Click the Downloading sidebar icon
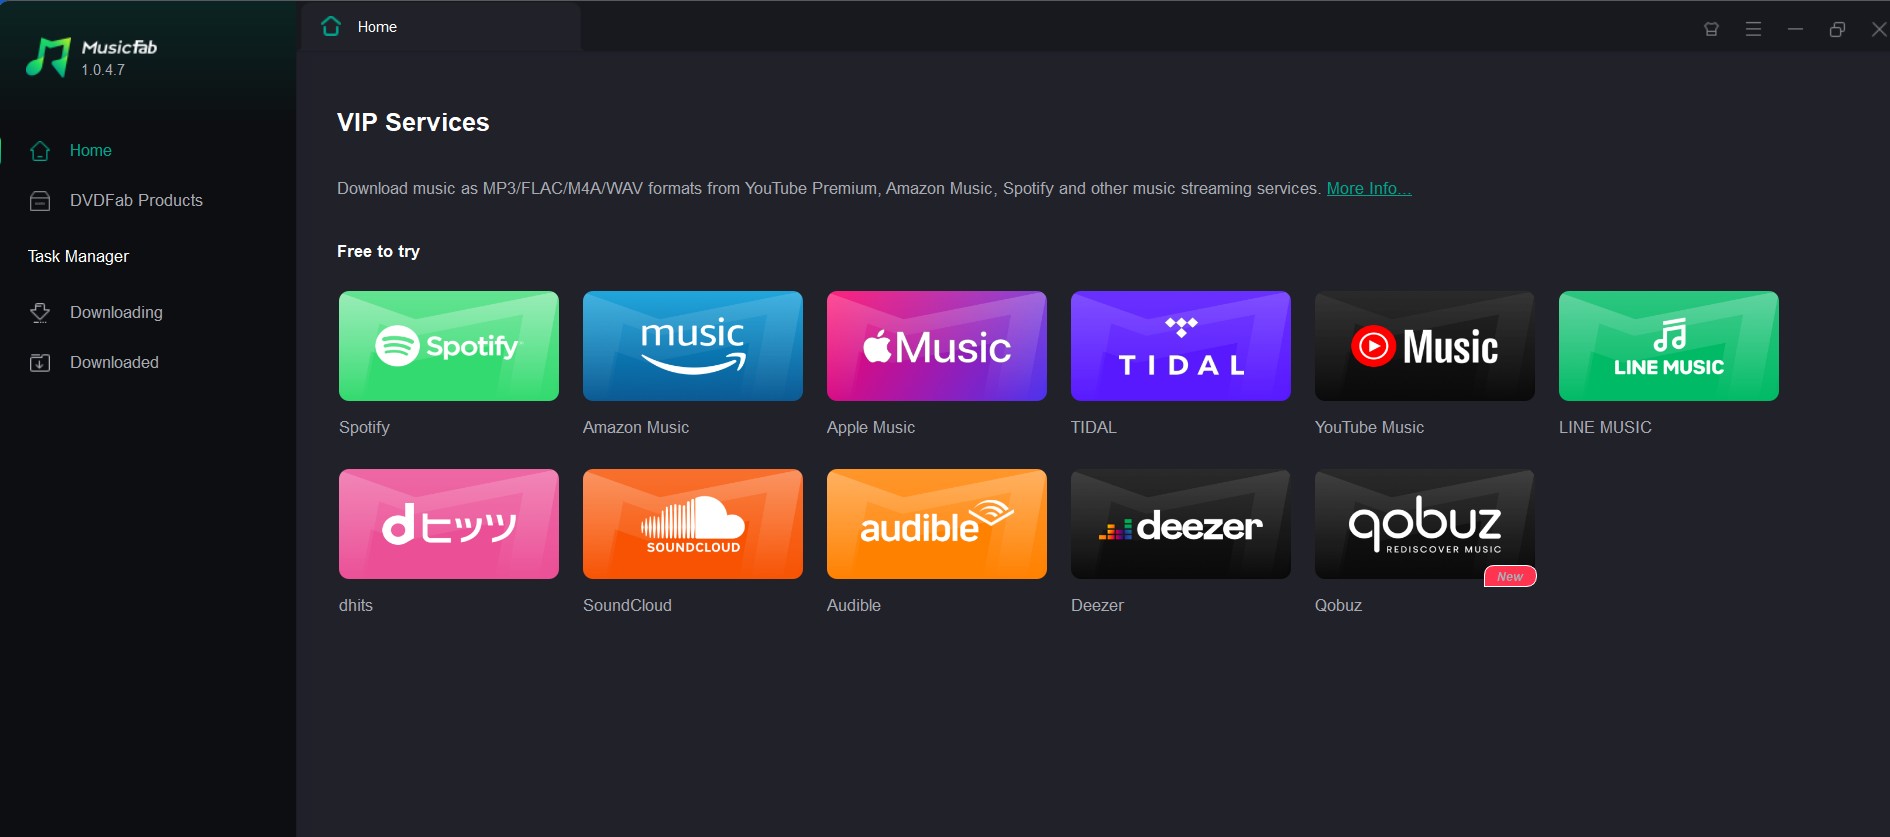The image size is (1890, 837). tap(40, 313)
